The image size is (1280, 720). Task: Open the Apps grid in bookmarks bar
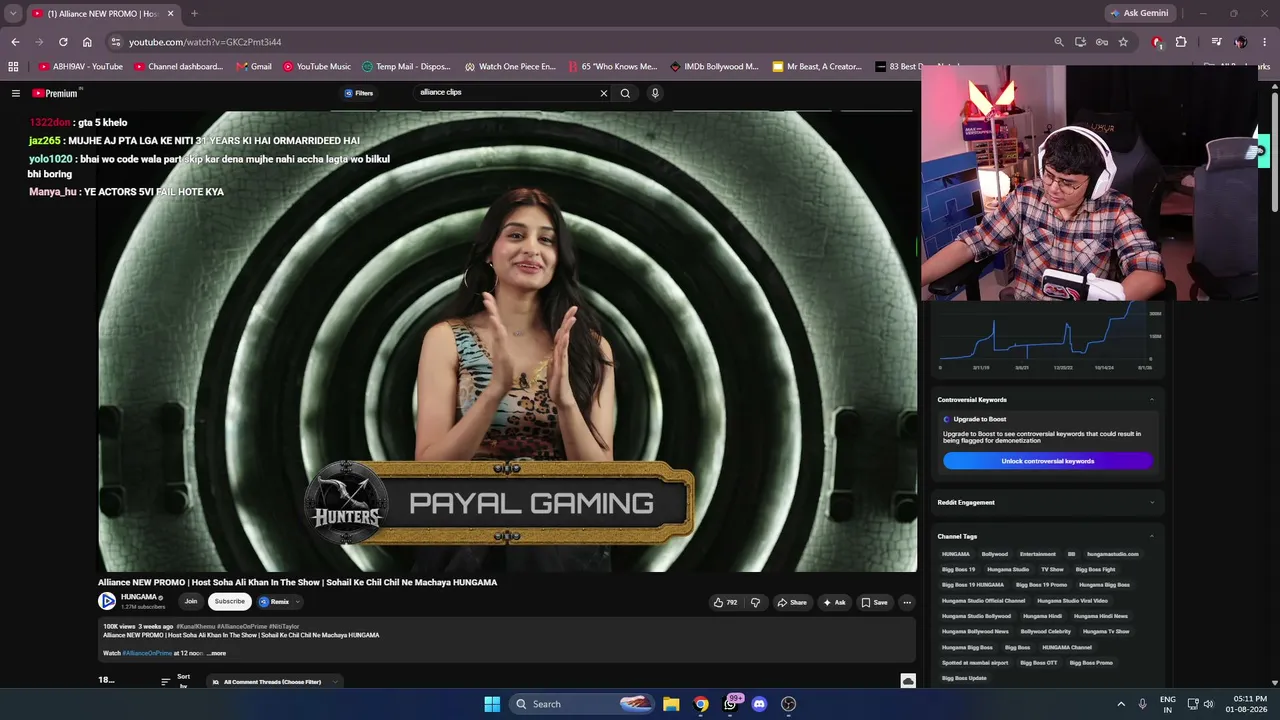[13, 67]
